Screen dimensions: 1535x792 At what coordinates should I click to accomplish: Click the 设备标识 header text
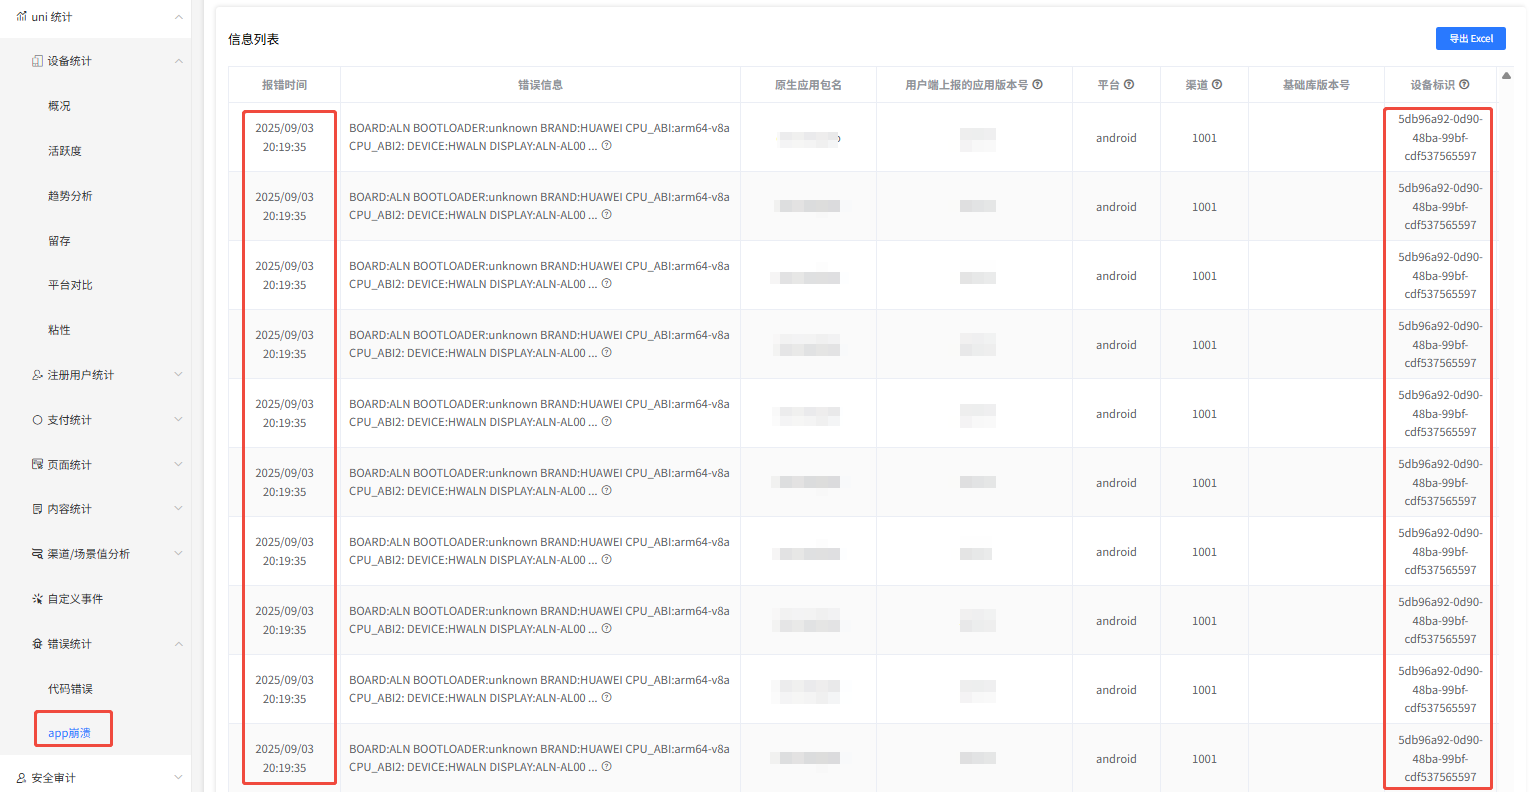click(1433, 85)
